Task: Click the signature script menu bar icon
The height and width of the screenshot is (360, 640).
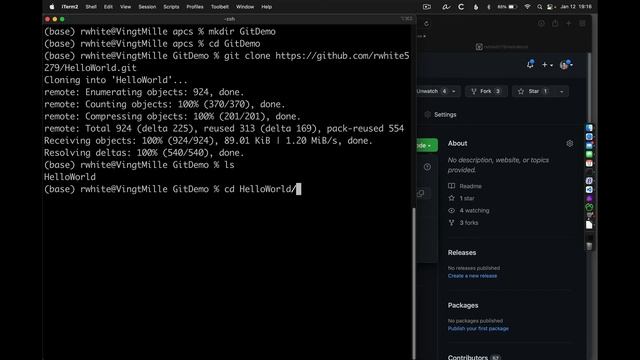Action: (446, 7)
